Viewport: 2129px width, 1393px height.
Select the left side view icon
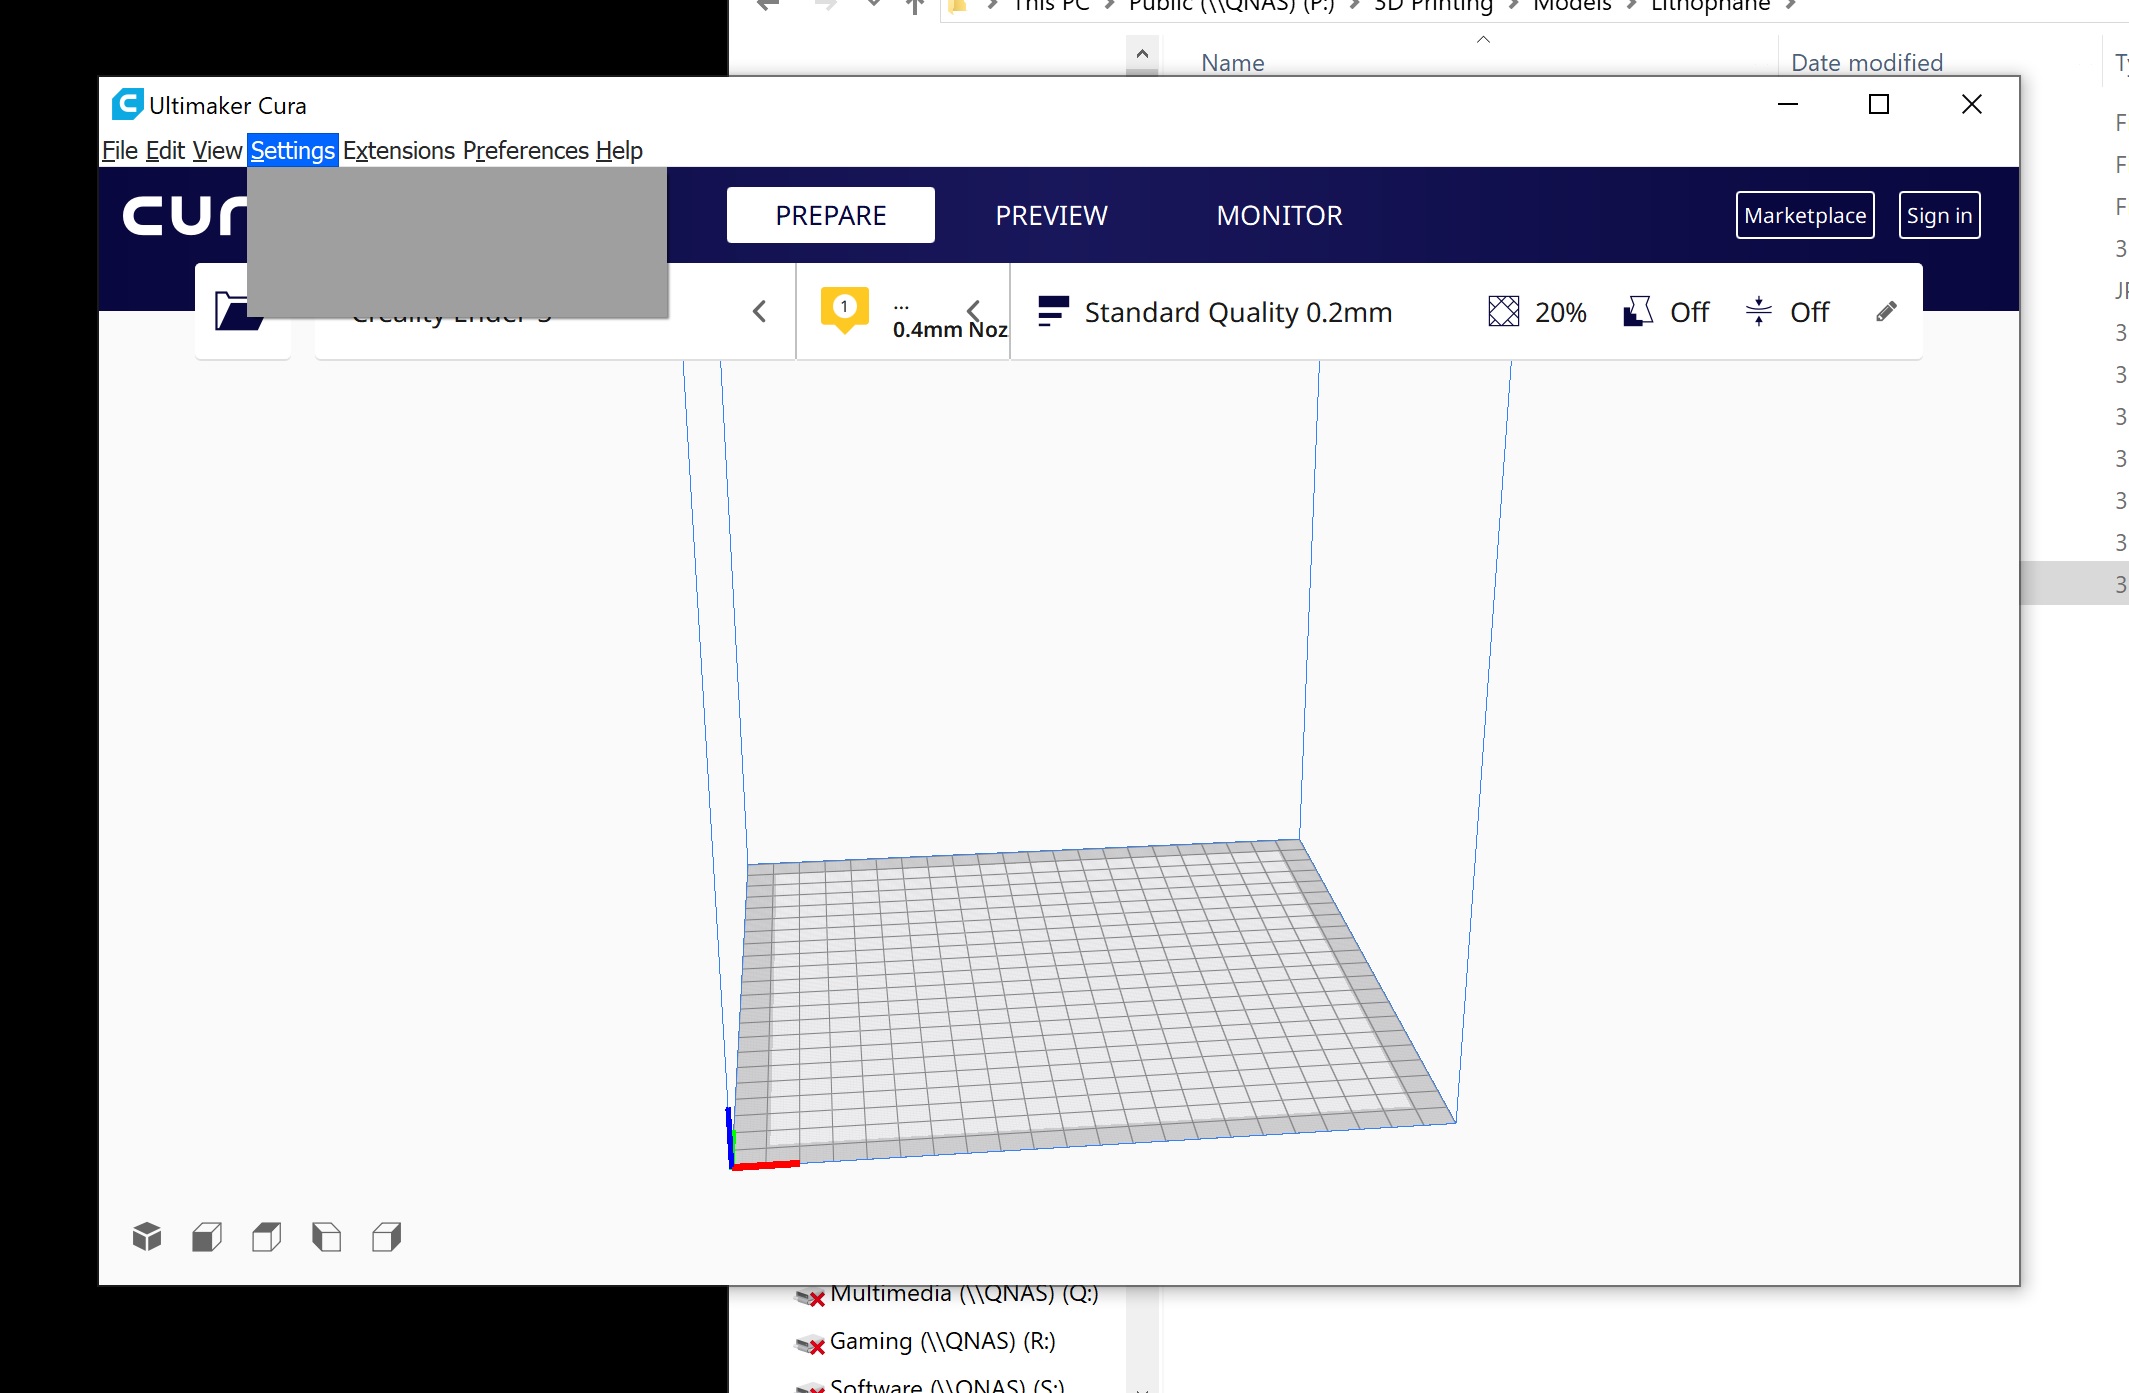[x=327, y=1237]
